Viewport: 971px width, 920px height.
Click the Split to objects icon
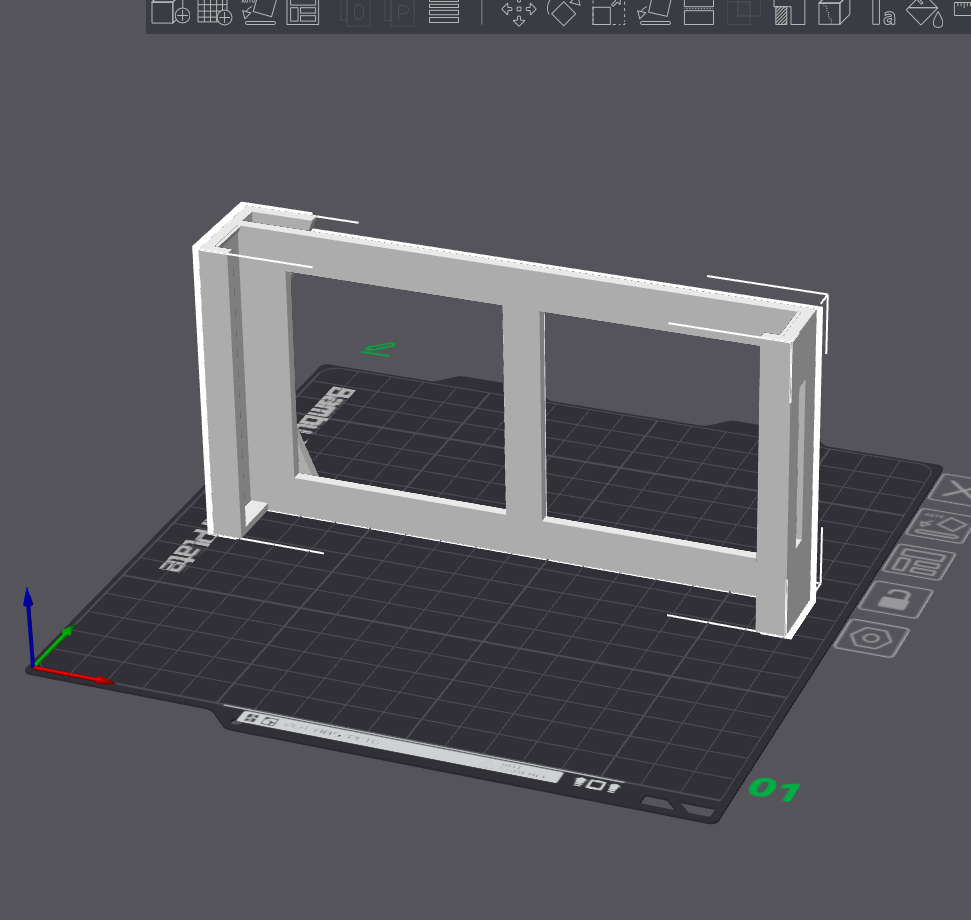pyautogui.click(x=356, y=12)
